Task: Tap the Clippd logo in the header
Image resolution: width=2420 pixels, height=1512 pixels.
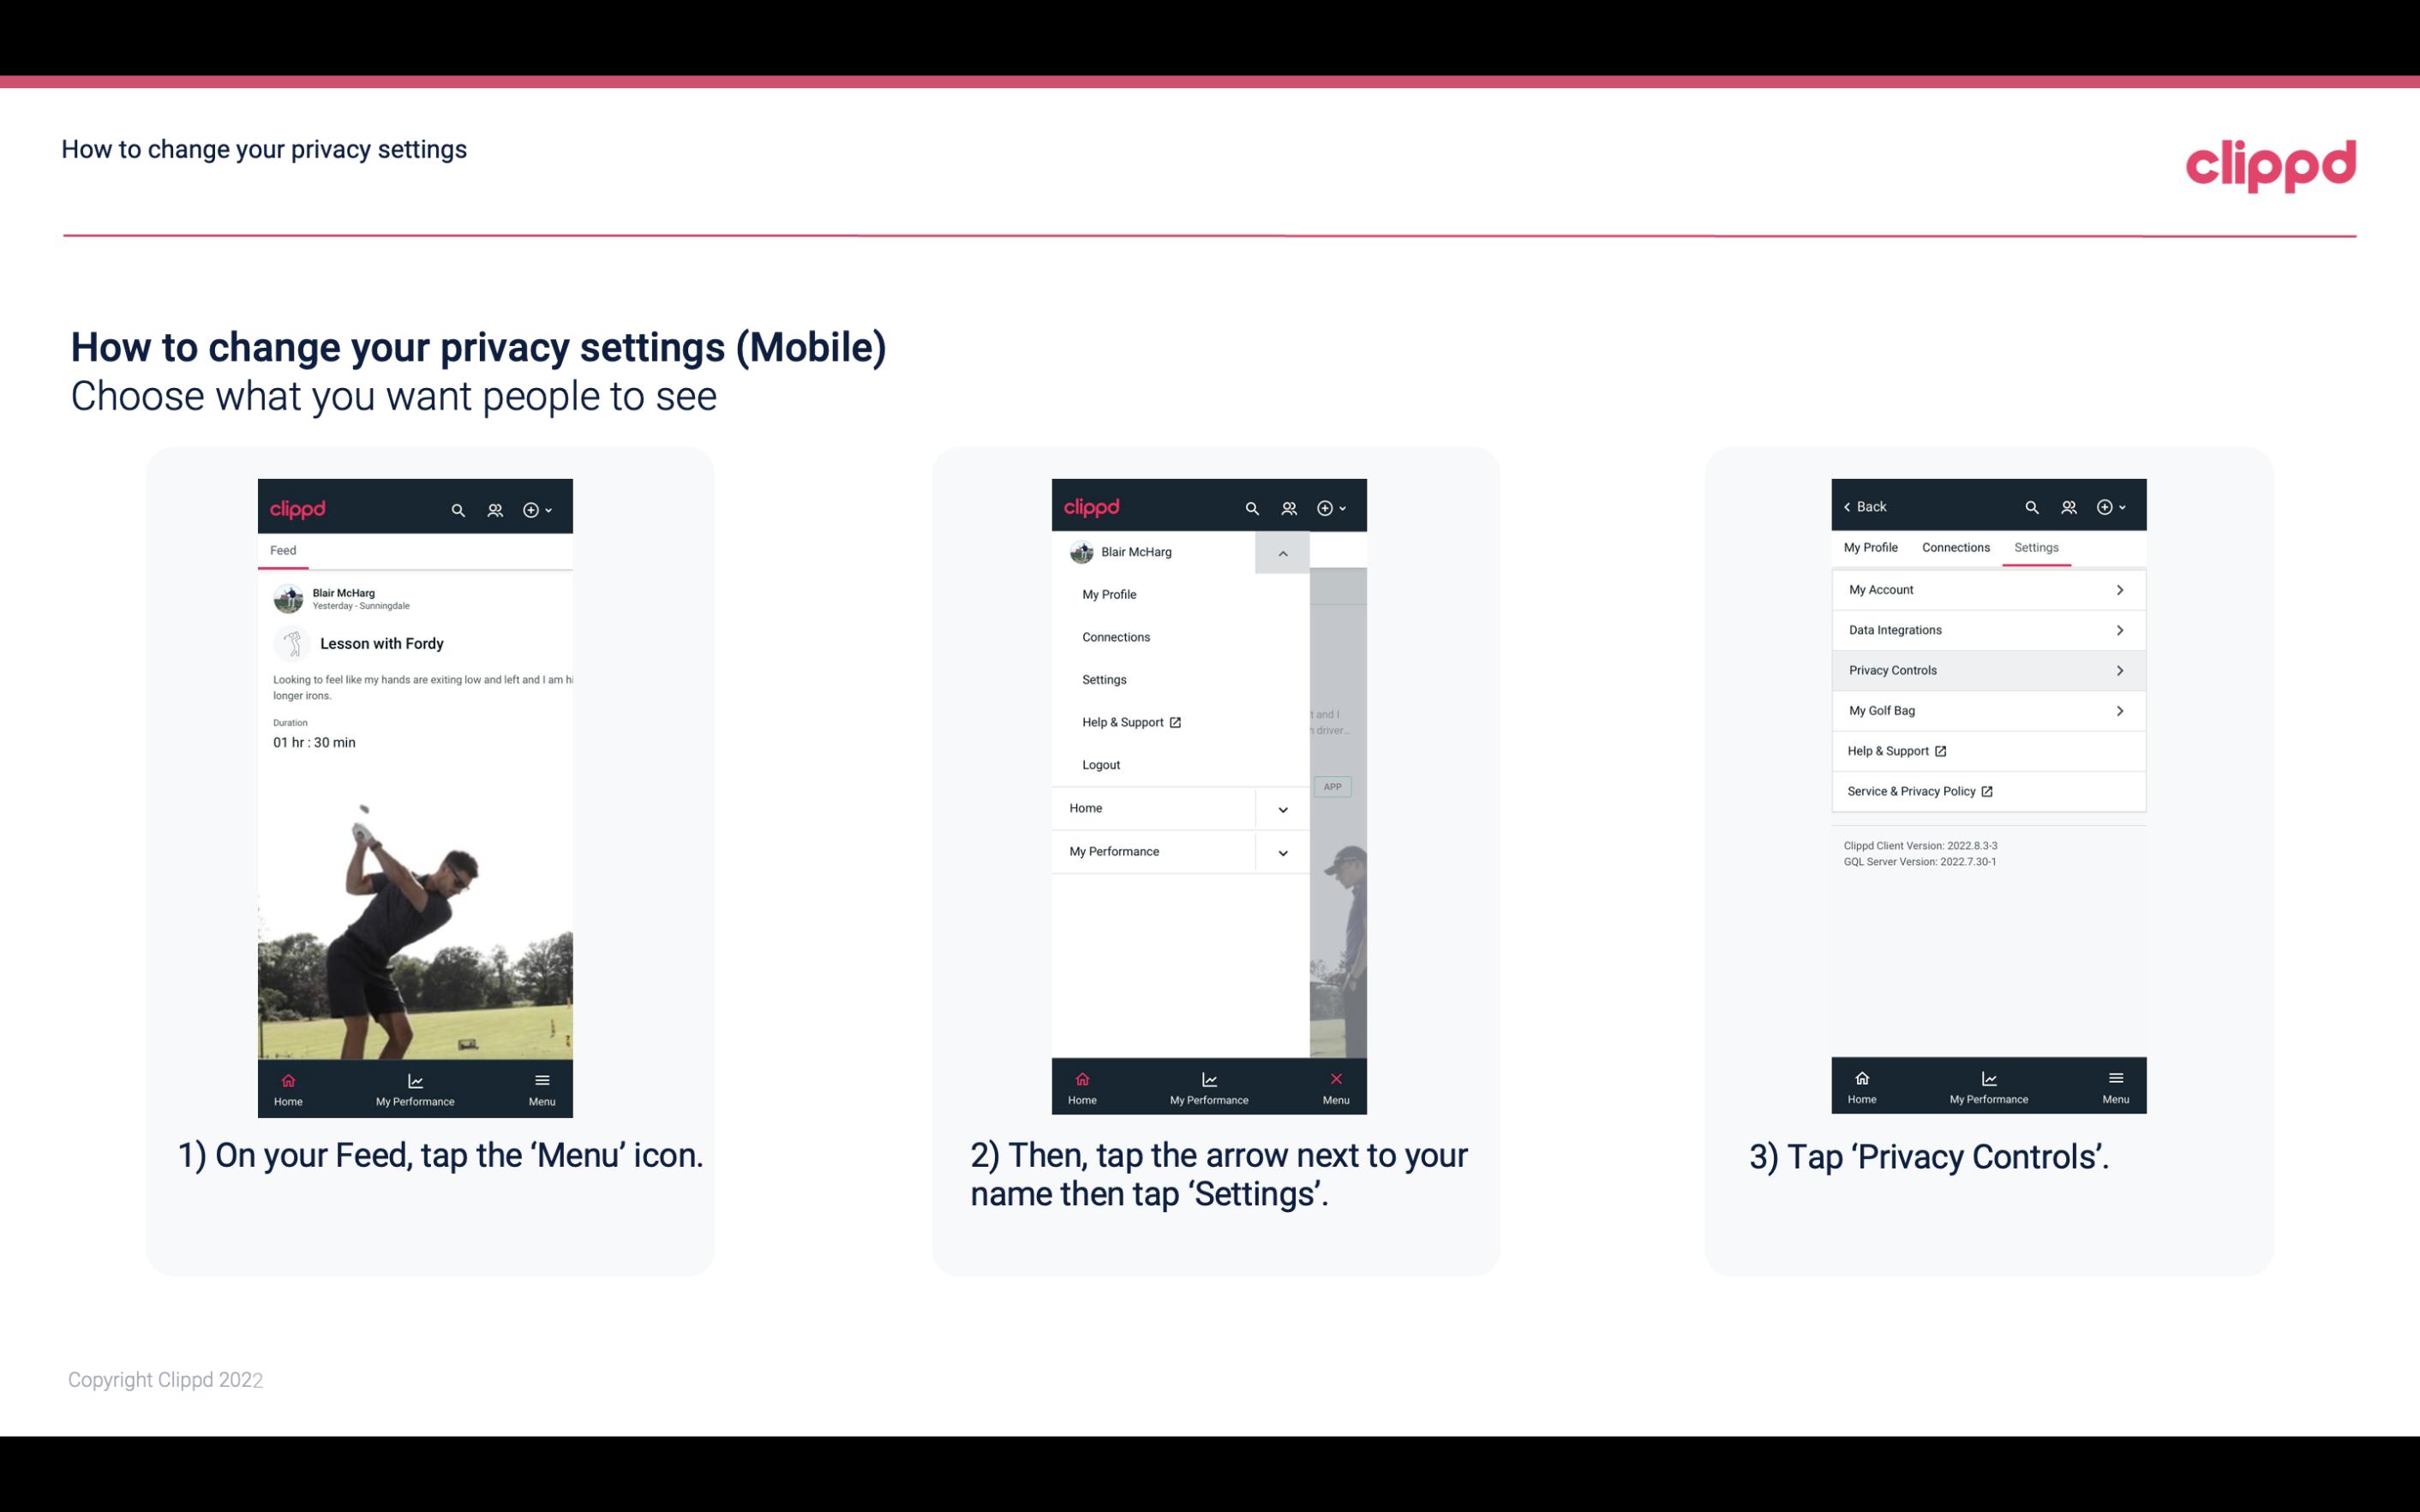Action: coord(2272,164)
